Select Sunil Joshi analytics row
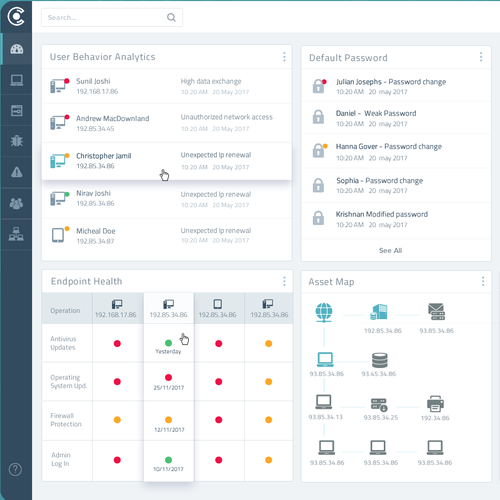The width and height of the screenshot is (500, 500). point(167,86)
